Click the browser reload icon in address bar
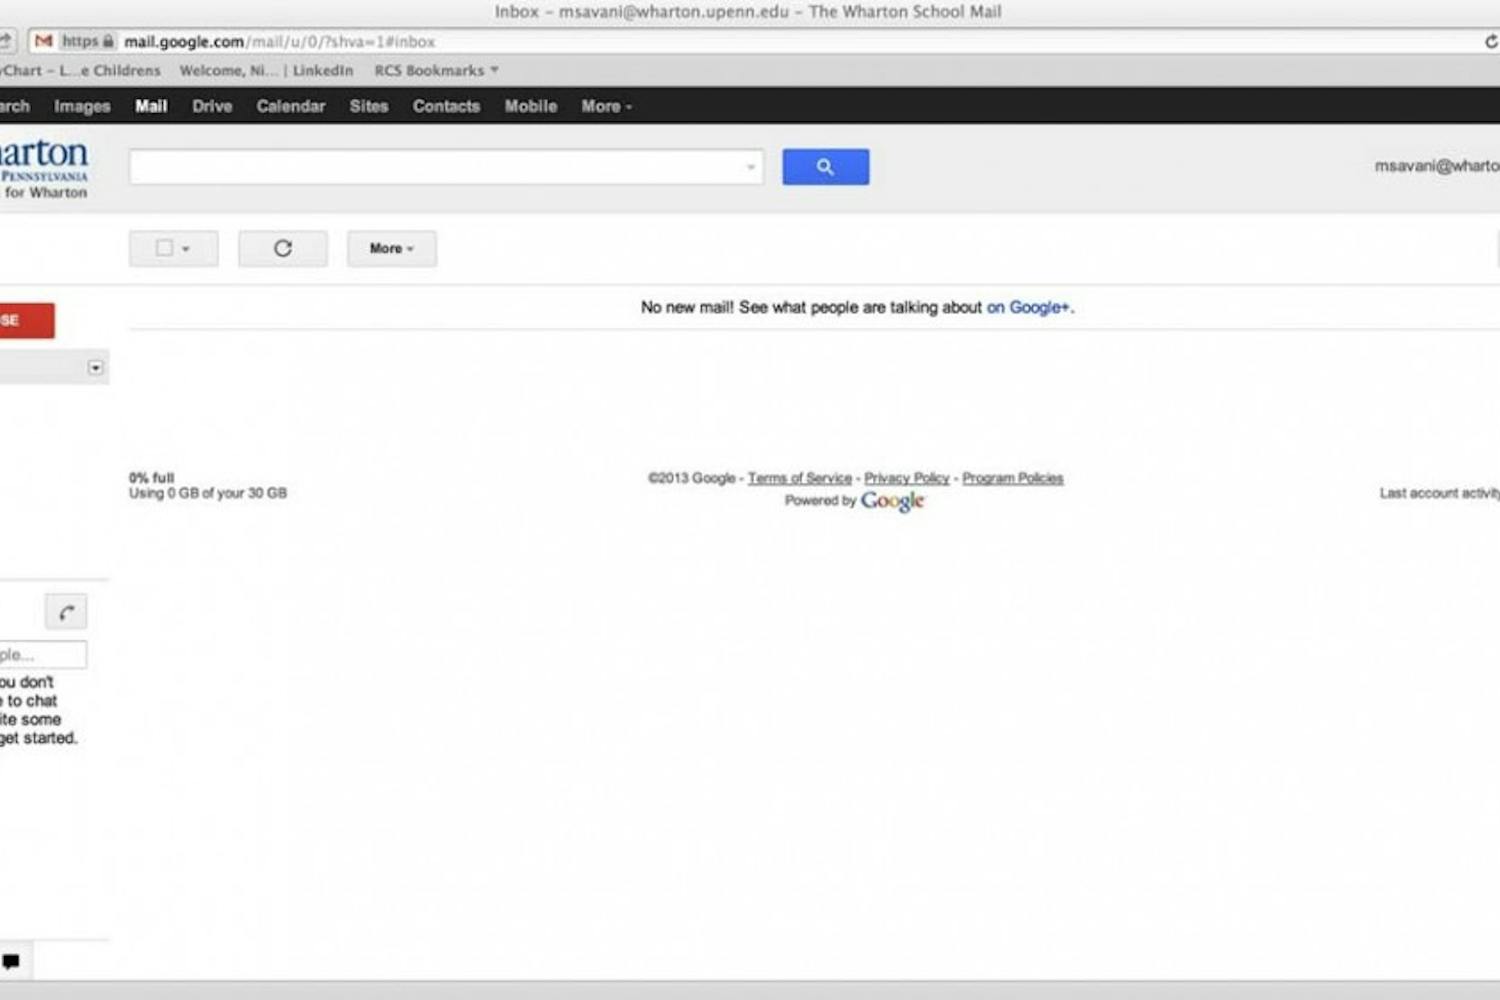This screenshot has width=1500, height=1000. (x=1490, y=42)
